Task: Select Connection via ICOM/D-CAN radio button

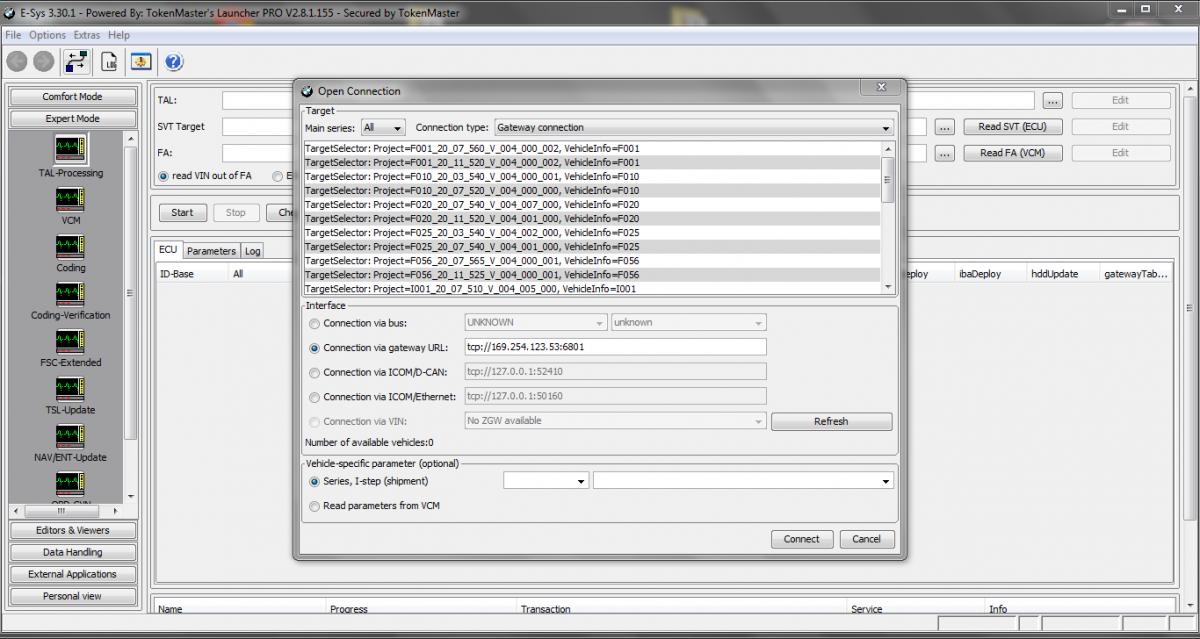Action: point(315,373)
